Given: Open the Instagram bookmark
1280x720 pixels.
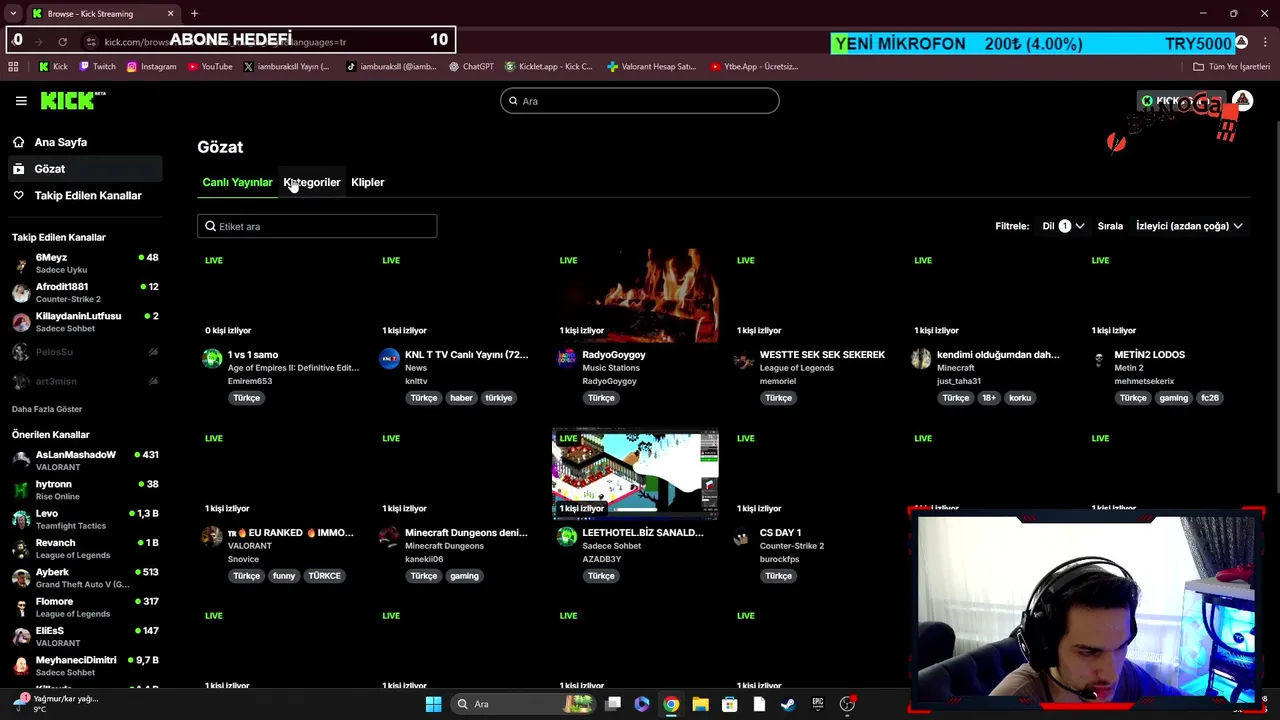Looking at the screenshot, I should (x=151, y=67).
